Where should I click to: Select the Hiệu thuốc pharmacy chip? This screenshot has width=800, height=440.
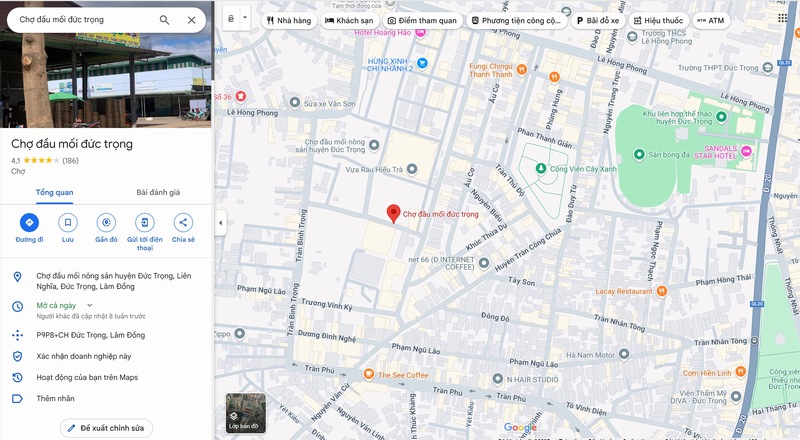pyautogui.click(x=658, y=20)
